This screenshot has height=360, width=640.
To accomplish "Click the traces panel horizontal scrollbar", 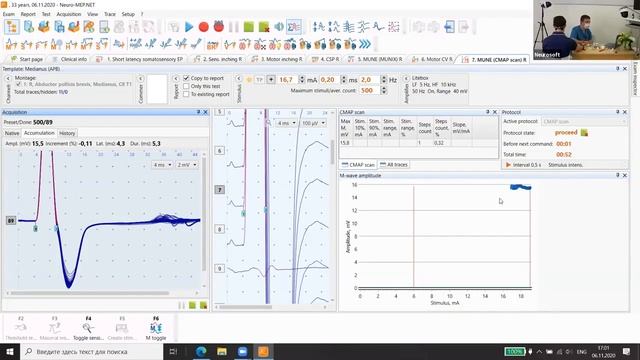I will pyautogui.click(x=245, y=307).
